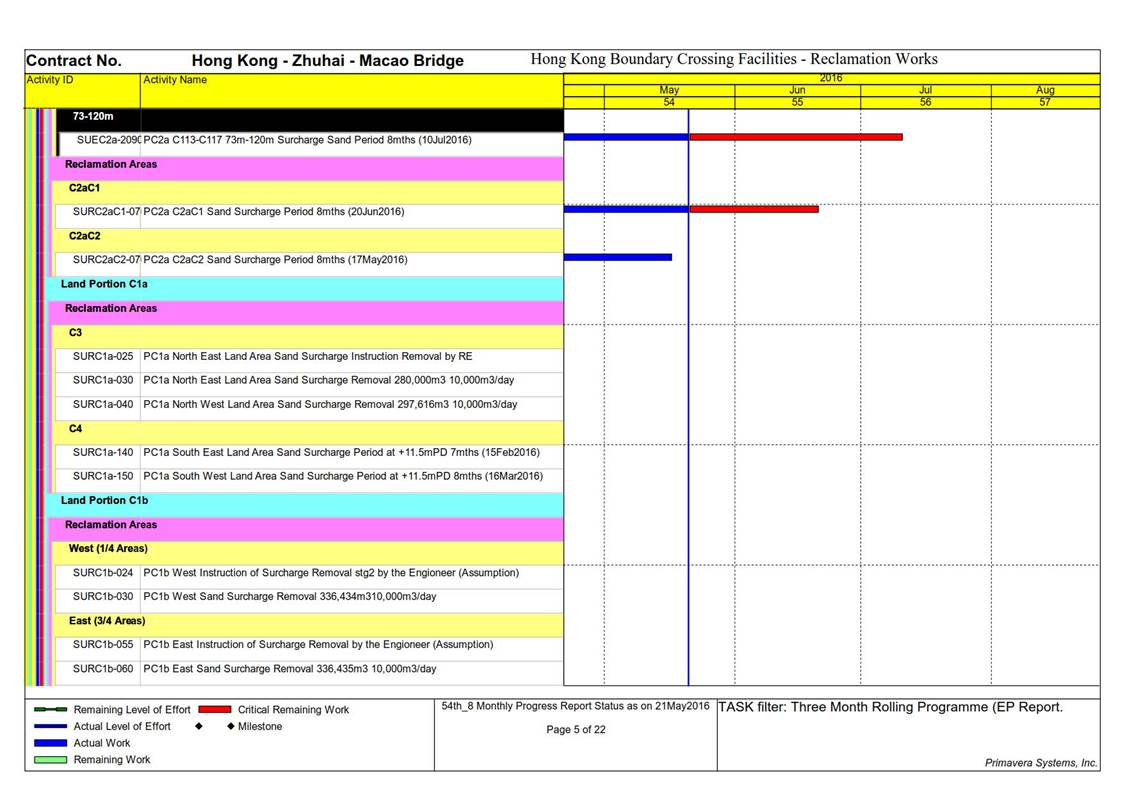Image resolution: width=1123 pixels, height=794 pixels.
Task: Select activity SURC1b-024 West Instruction of Surcharge Removal
Action: pyautogui.click(x=310, y=576)
